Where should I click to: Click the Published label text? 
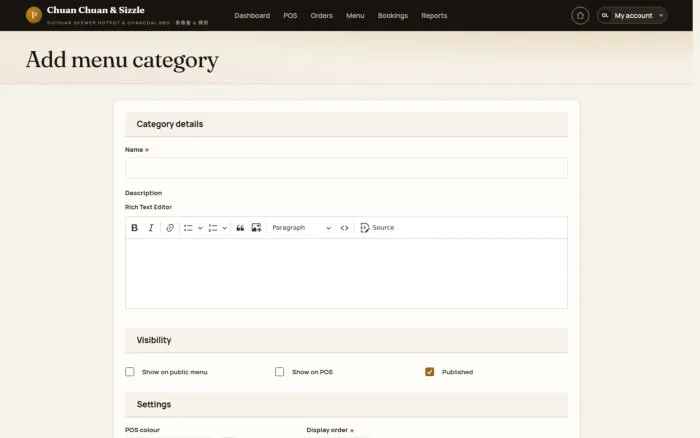tap(457, 372)
